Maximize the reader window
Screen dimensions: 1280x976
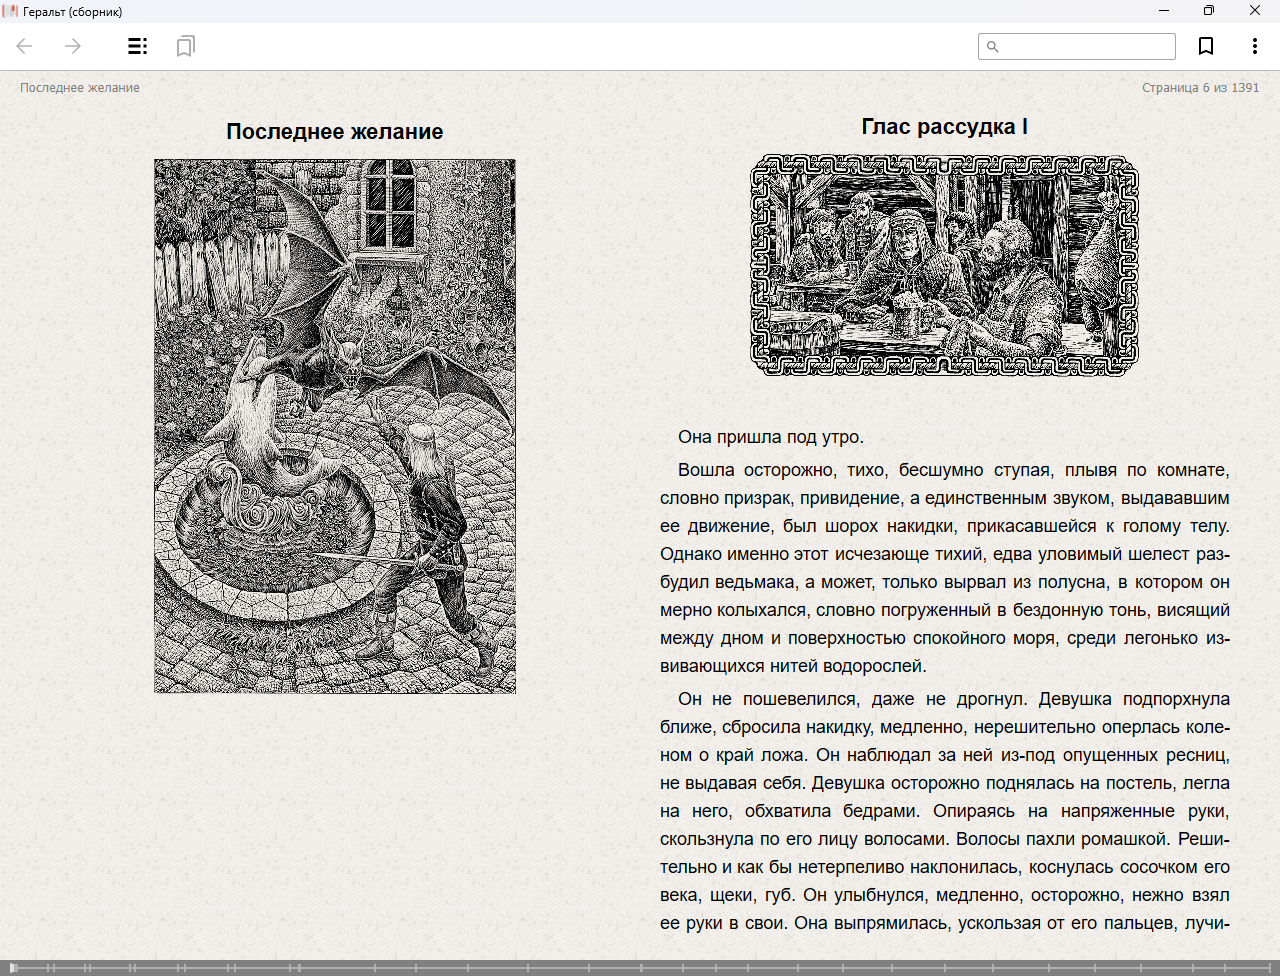tap(1208, 11)
